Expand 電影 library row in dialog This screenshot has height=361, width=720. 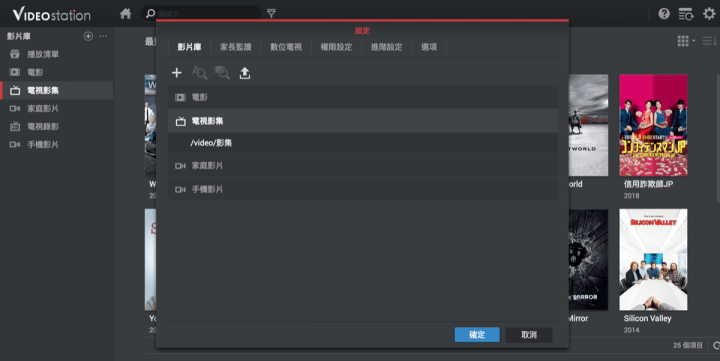363,97
